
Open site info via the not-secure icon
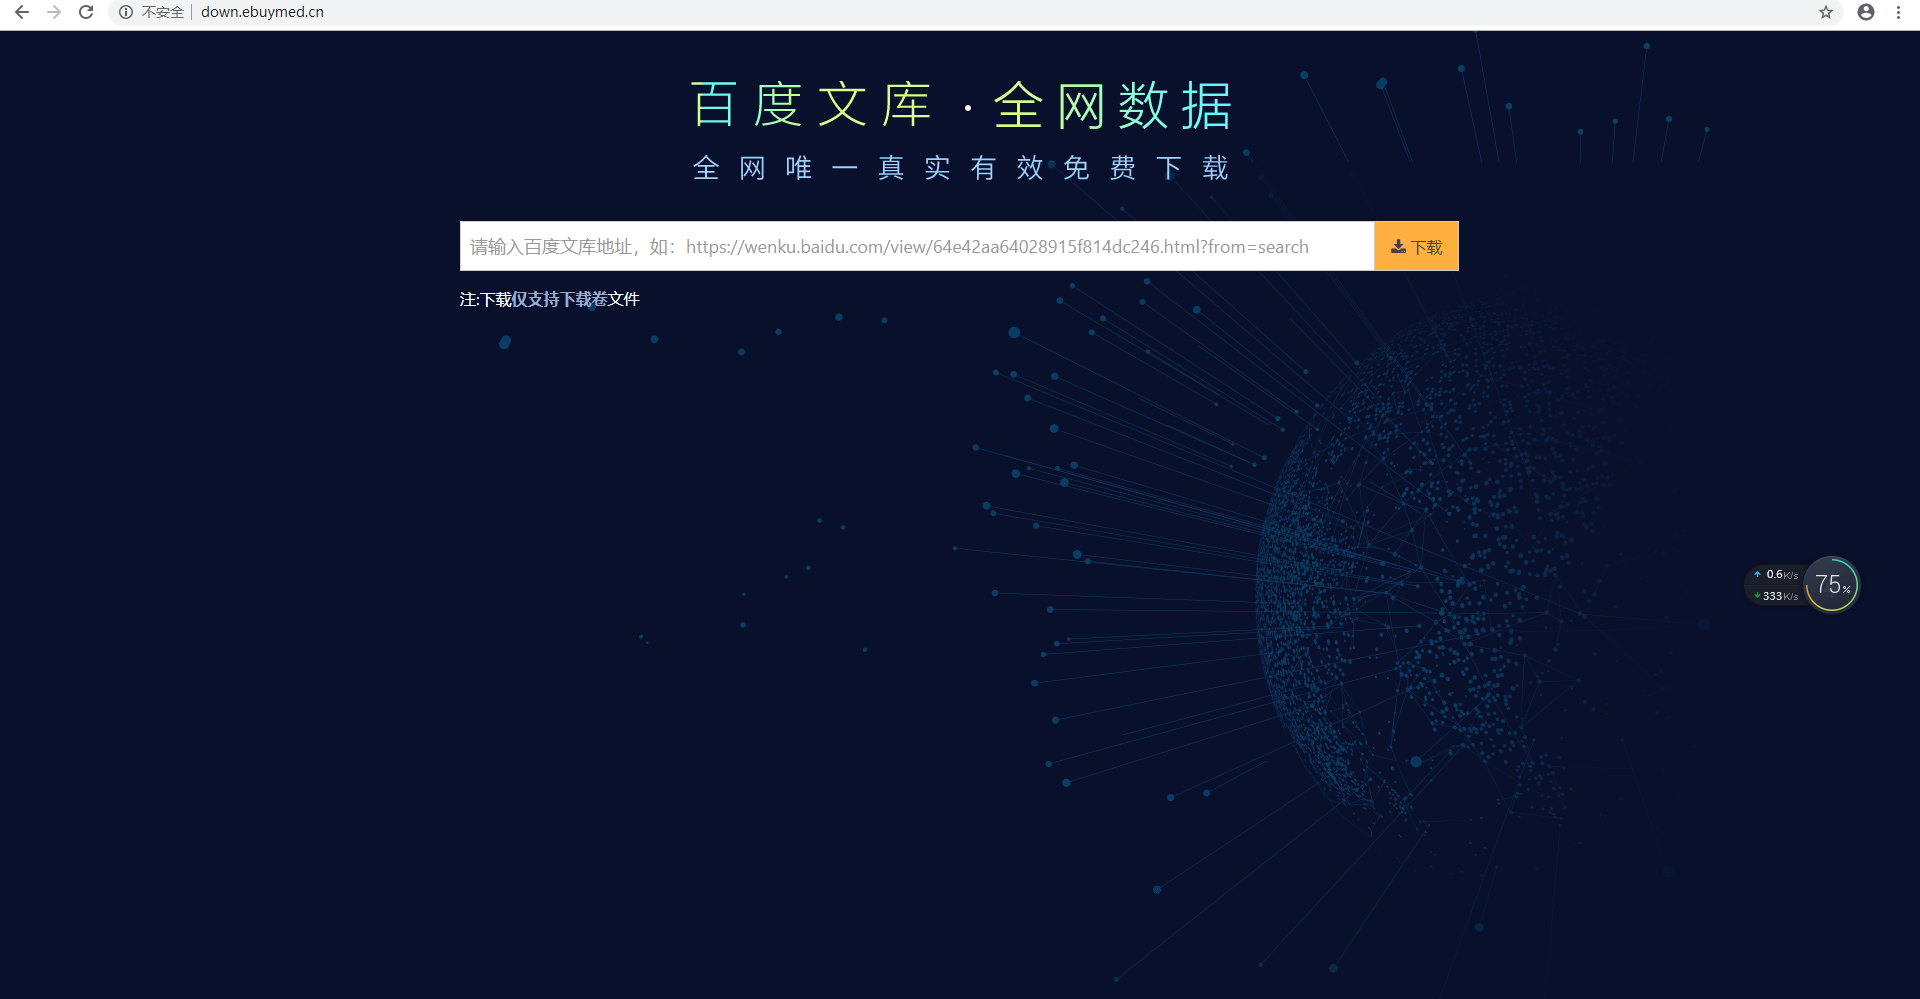[x=126, y=12]
